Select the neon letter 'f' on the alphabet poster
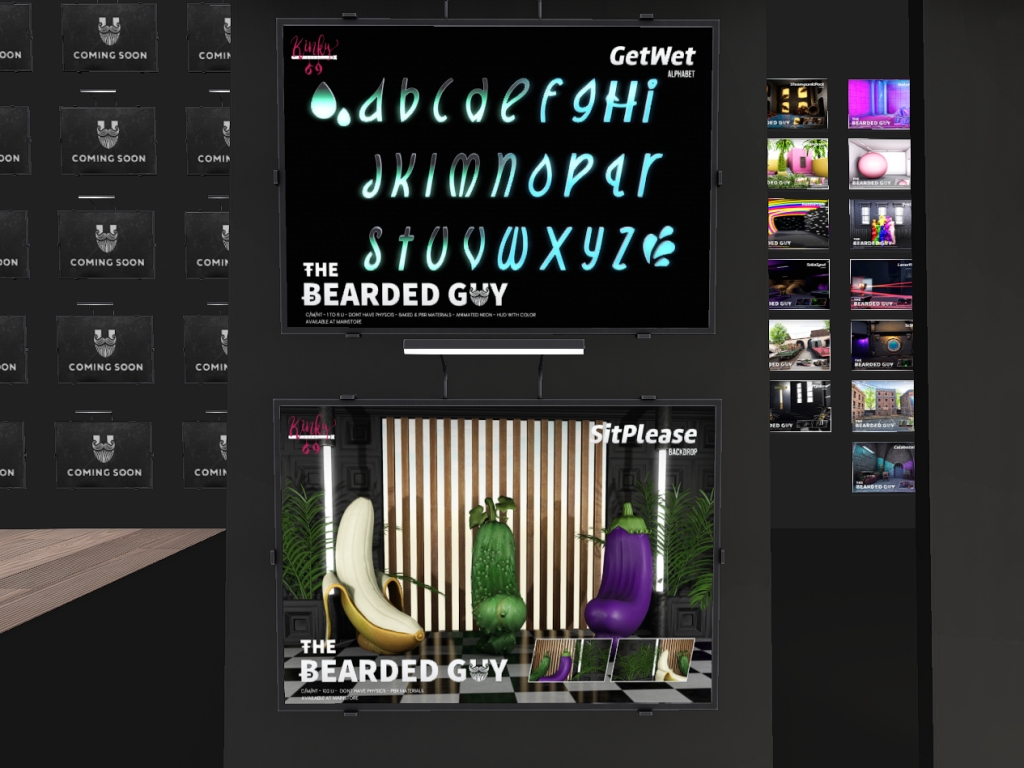 [x=552, y=99]
